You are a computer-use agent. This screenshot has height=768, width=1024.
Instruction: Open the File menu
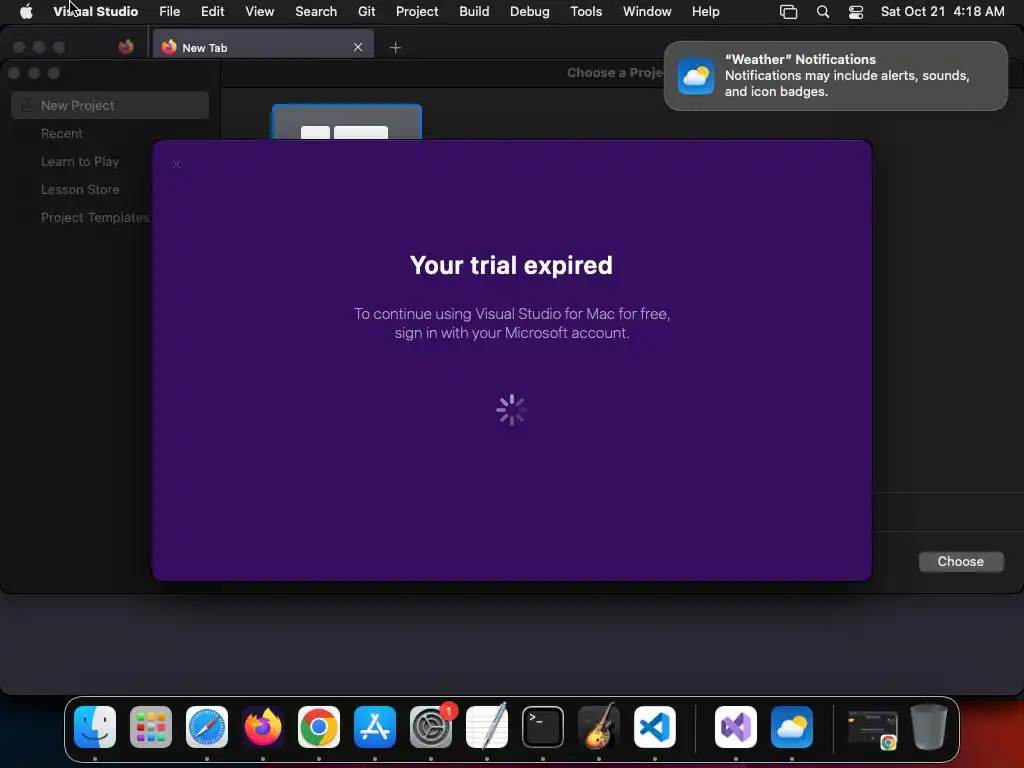[170, 11]
